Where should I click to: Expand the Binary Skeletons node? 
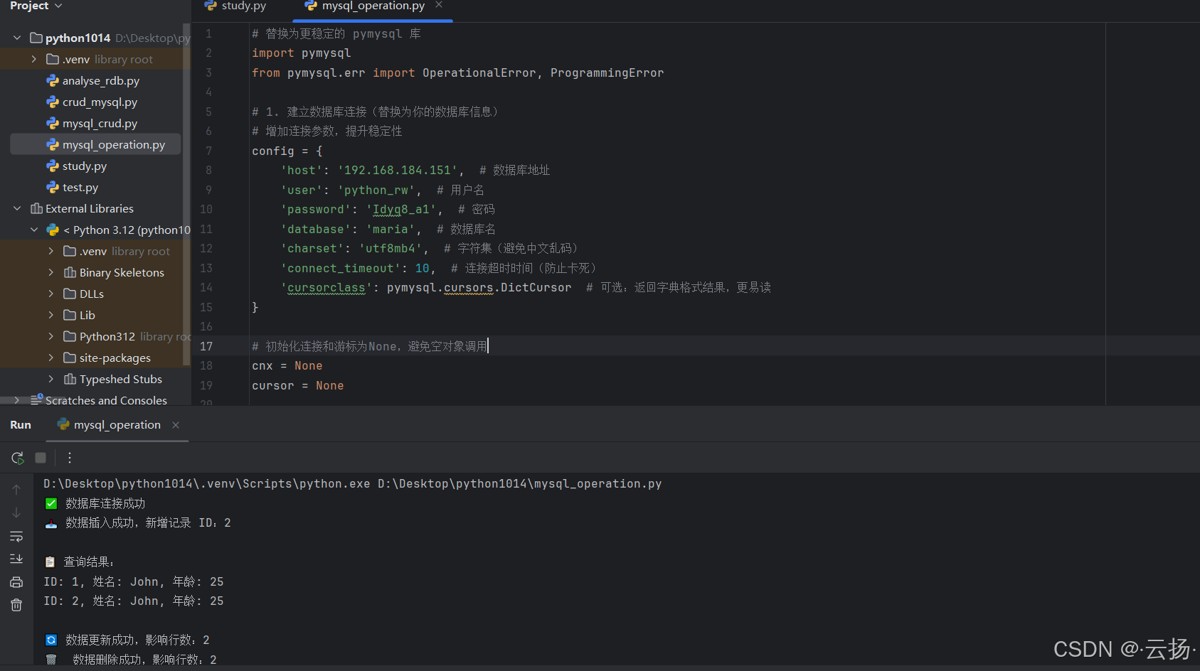coord(51,272)
